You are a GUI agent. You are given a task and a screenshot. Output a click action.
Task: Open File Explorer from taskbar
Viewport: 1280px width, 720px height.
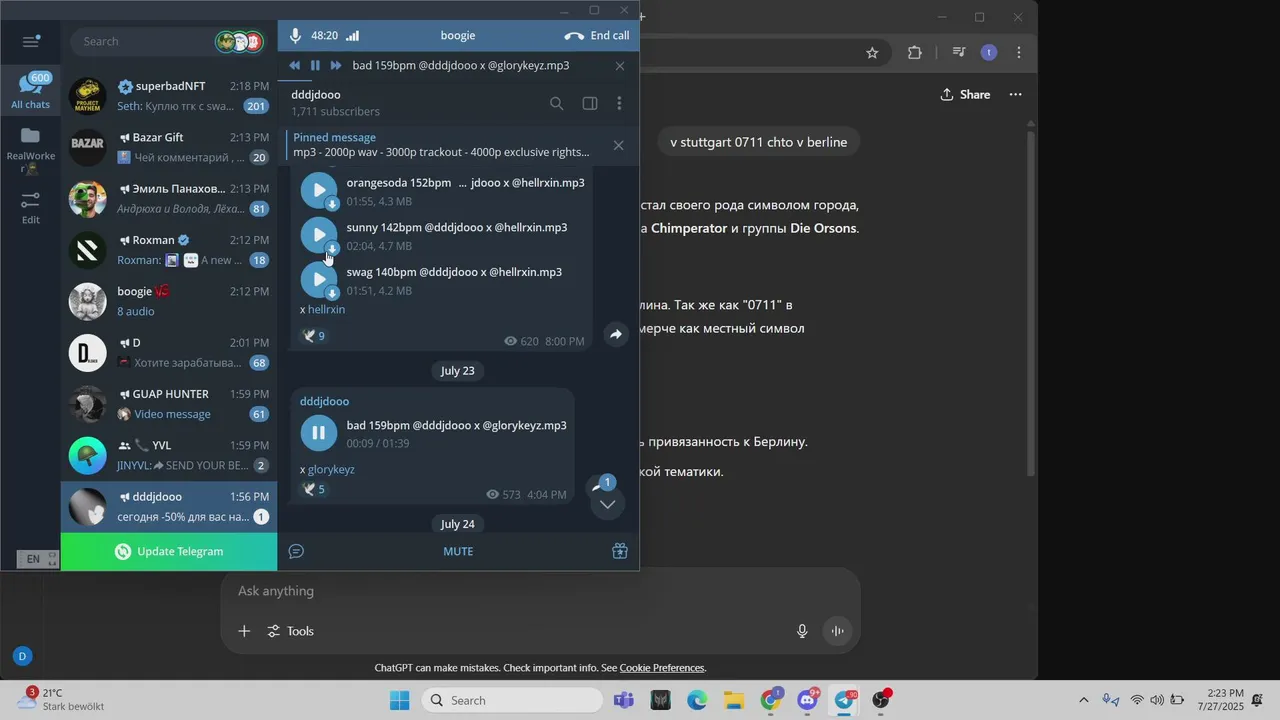pos(734,700)
